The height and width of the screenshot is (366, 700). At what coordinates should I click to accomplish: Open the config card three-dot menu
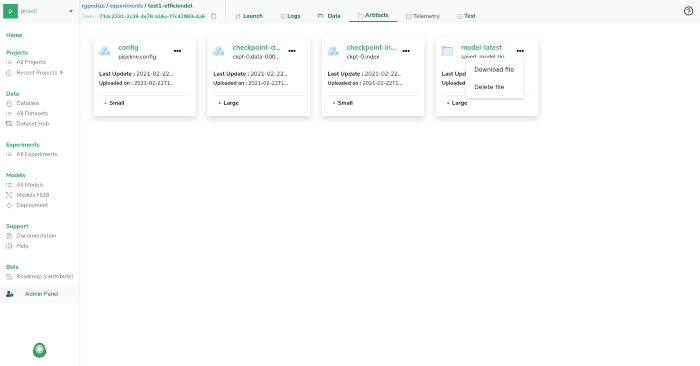click(178, 51)
